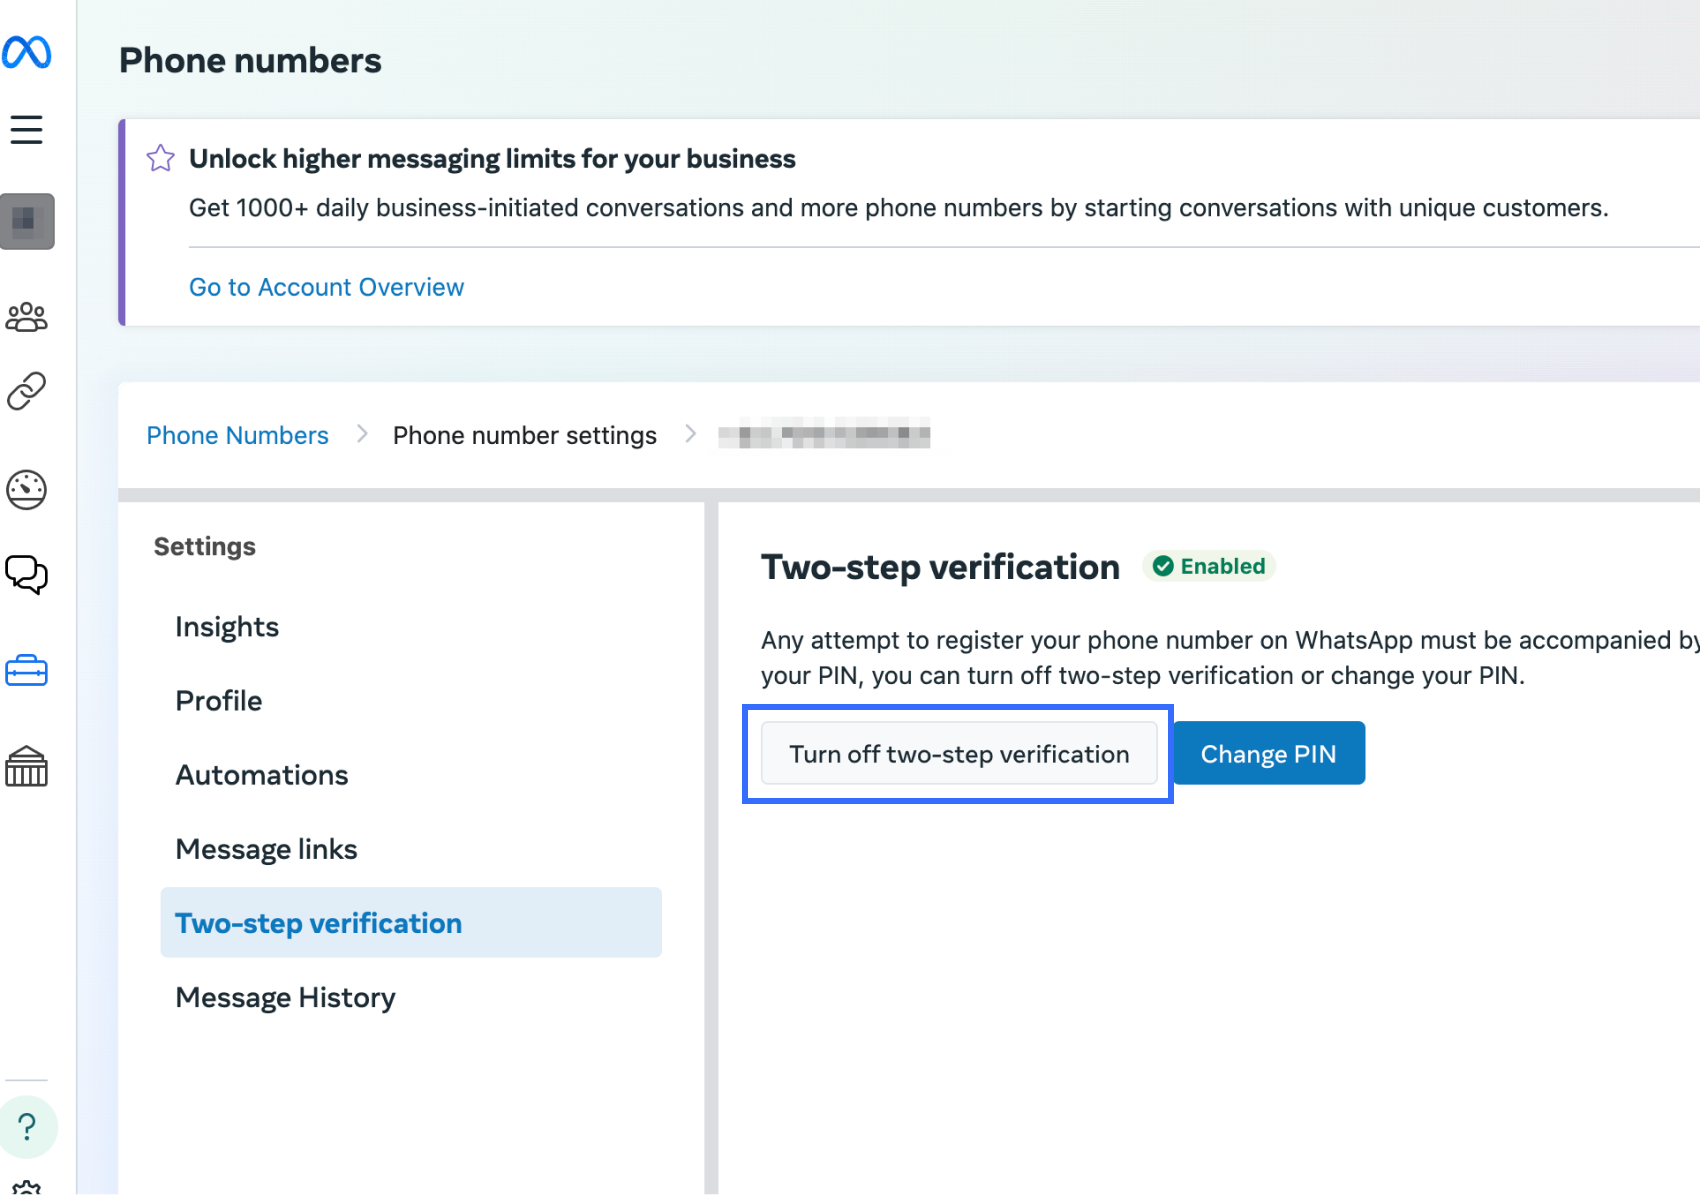Click the bank building sidebar icon
This screenshot has height=1195, width=1700.
[x=27, y=767]
